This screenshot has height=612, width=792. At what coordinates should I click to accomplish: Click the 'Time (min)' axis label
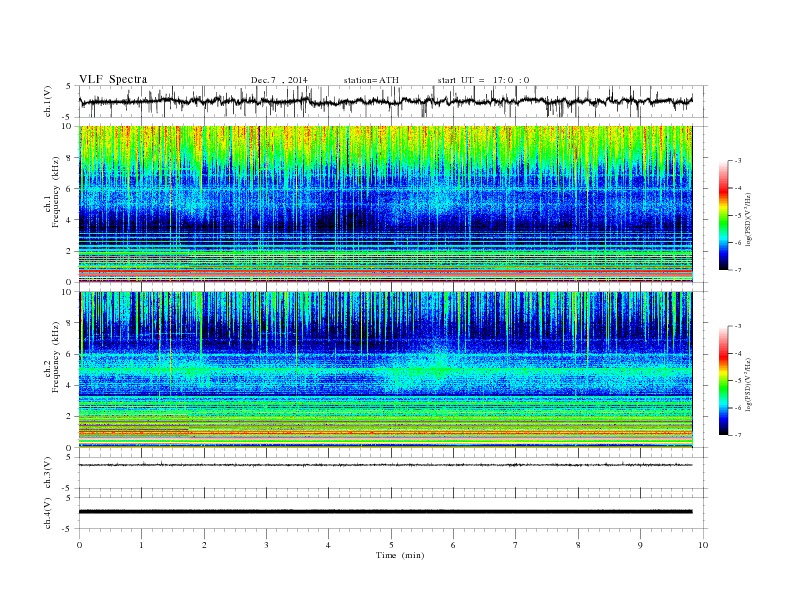(400, 555)
